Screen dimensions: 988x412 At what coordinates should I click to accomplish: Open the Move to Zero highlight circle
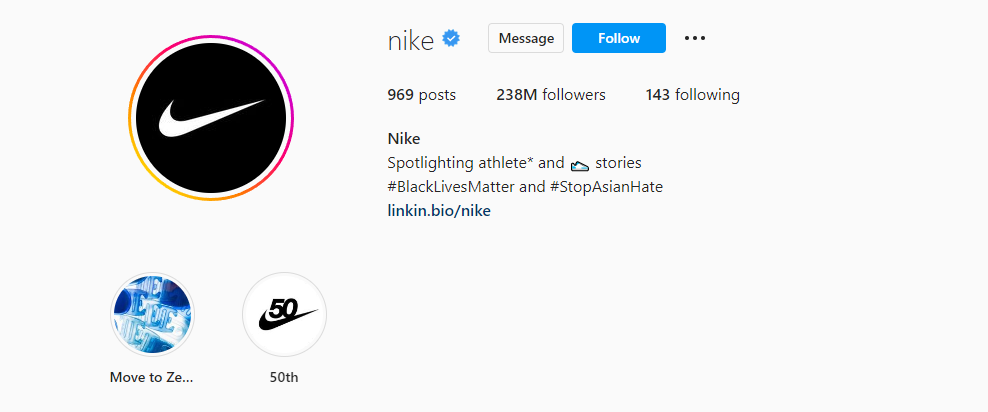click(152, 315)
